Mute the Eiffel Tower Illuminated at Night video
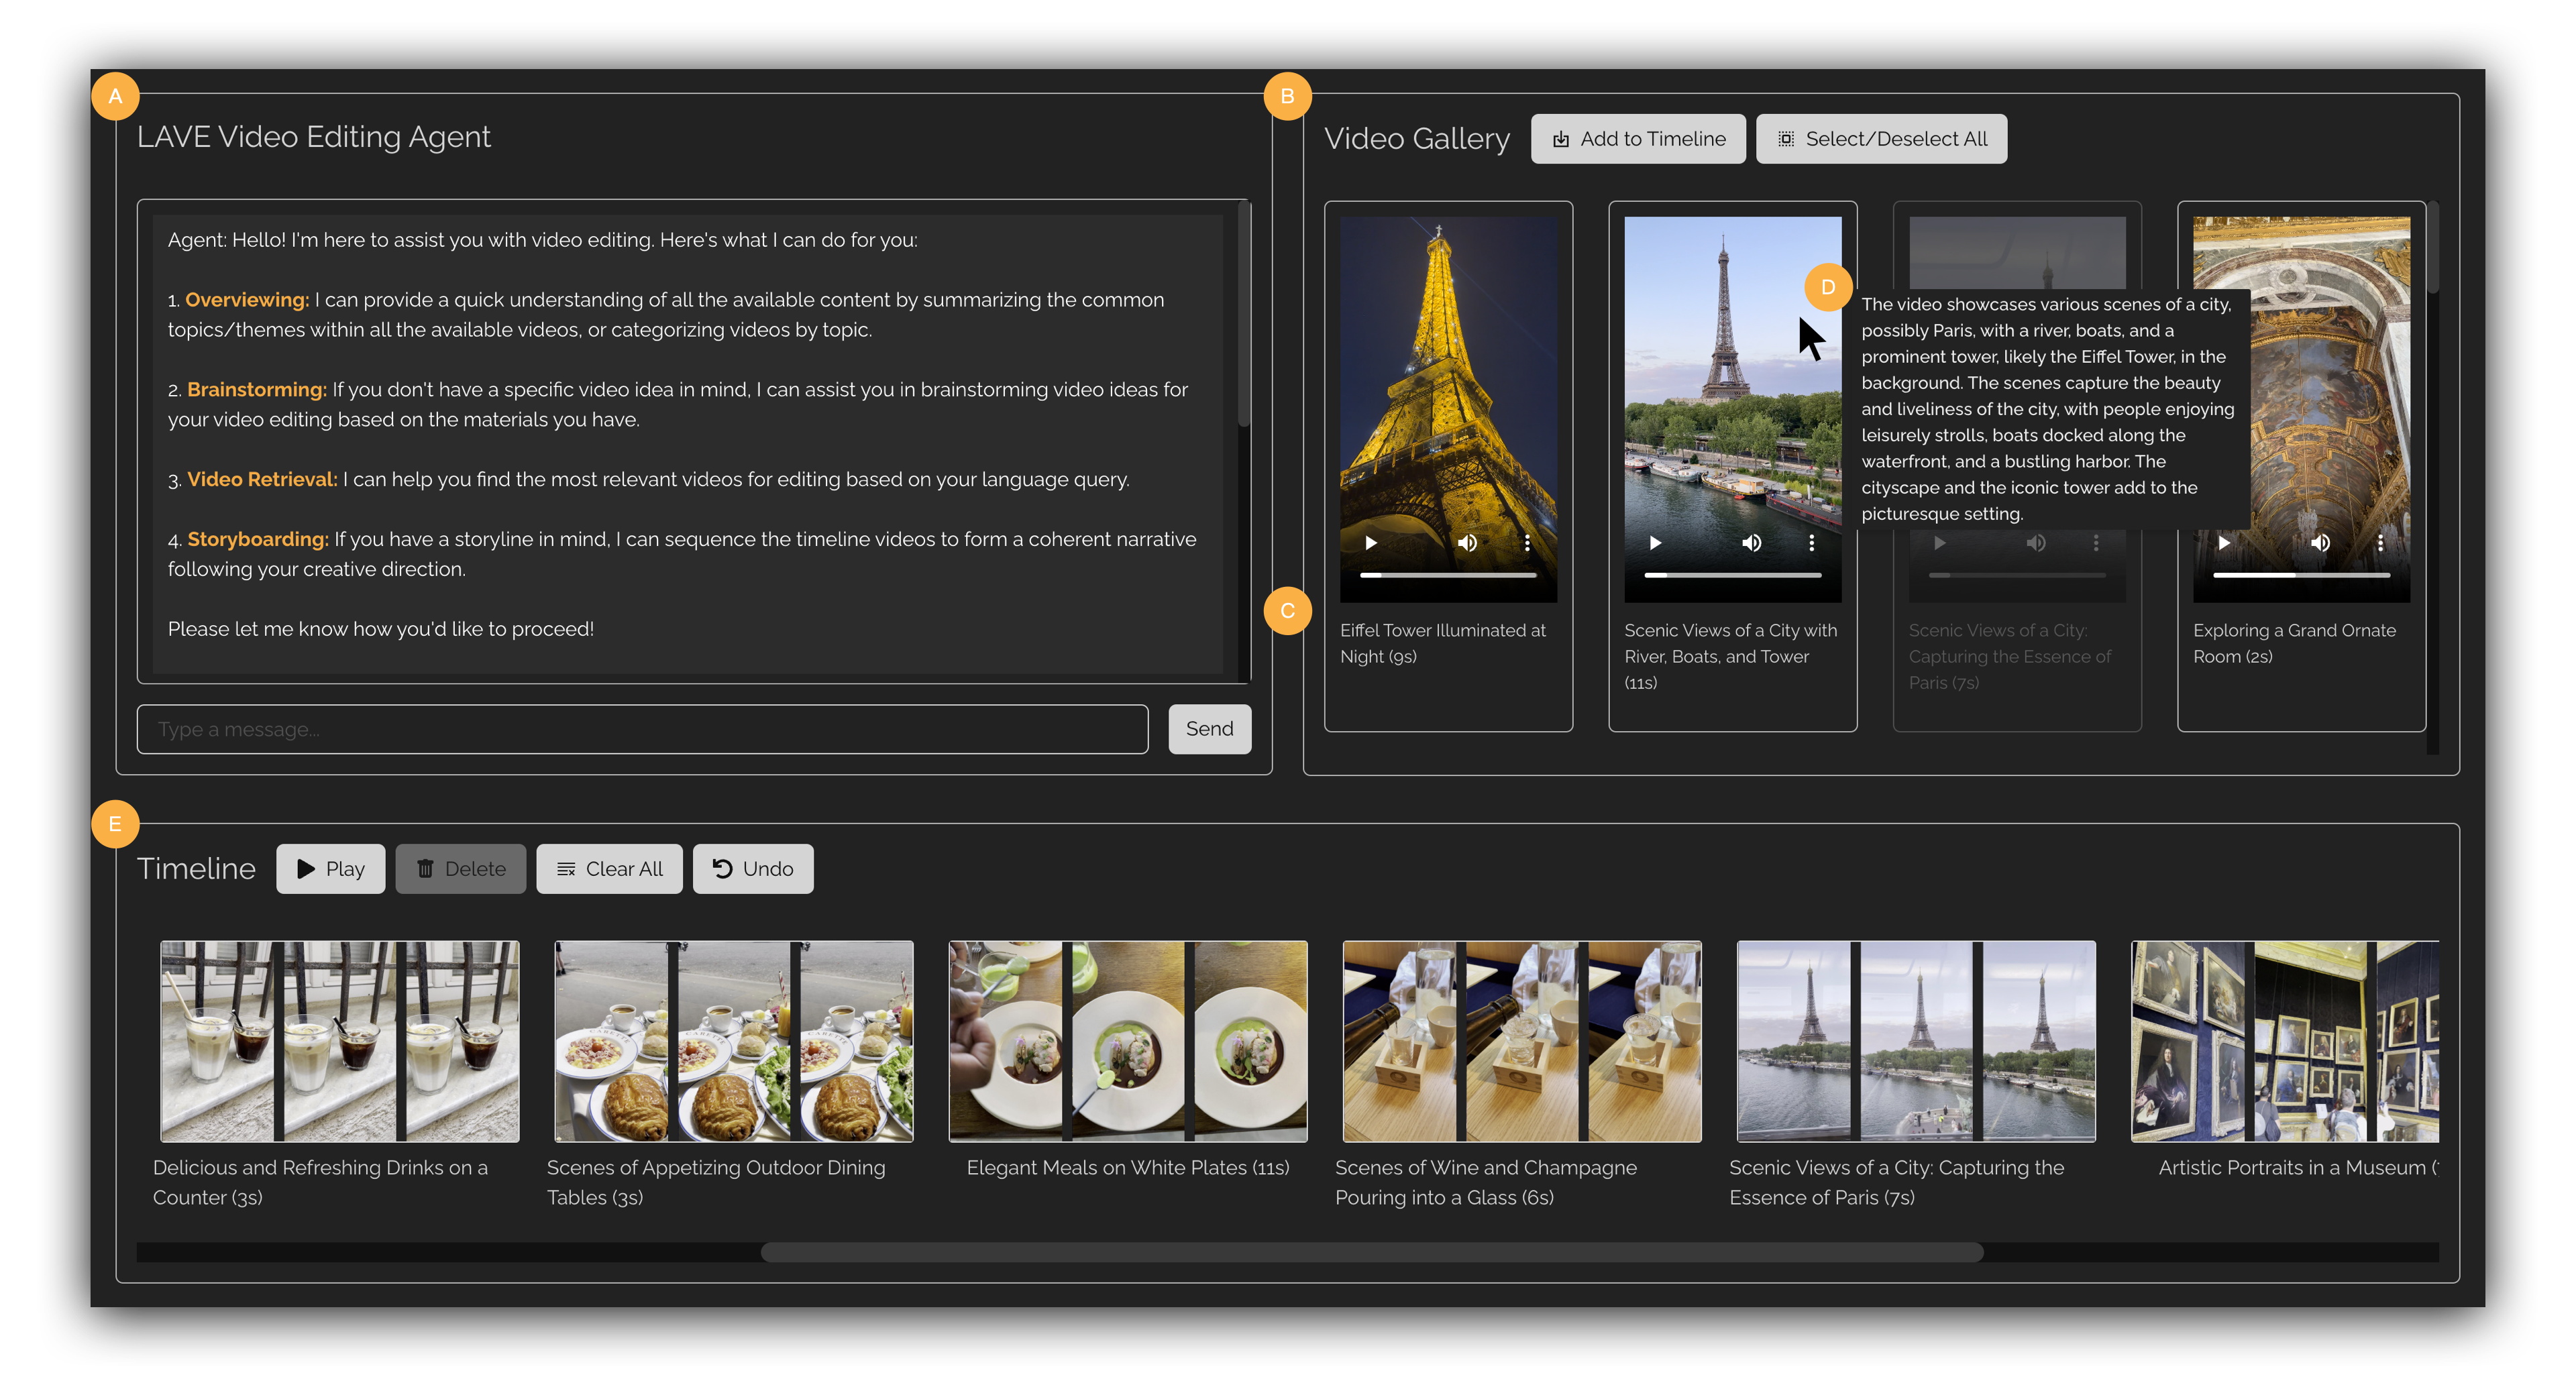The height and width of the screenshot is (1387, 2576). tap(1467, 543)
